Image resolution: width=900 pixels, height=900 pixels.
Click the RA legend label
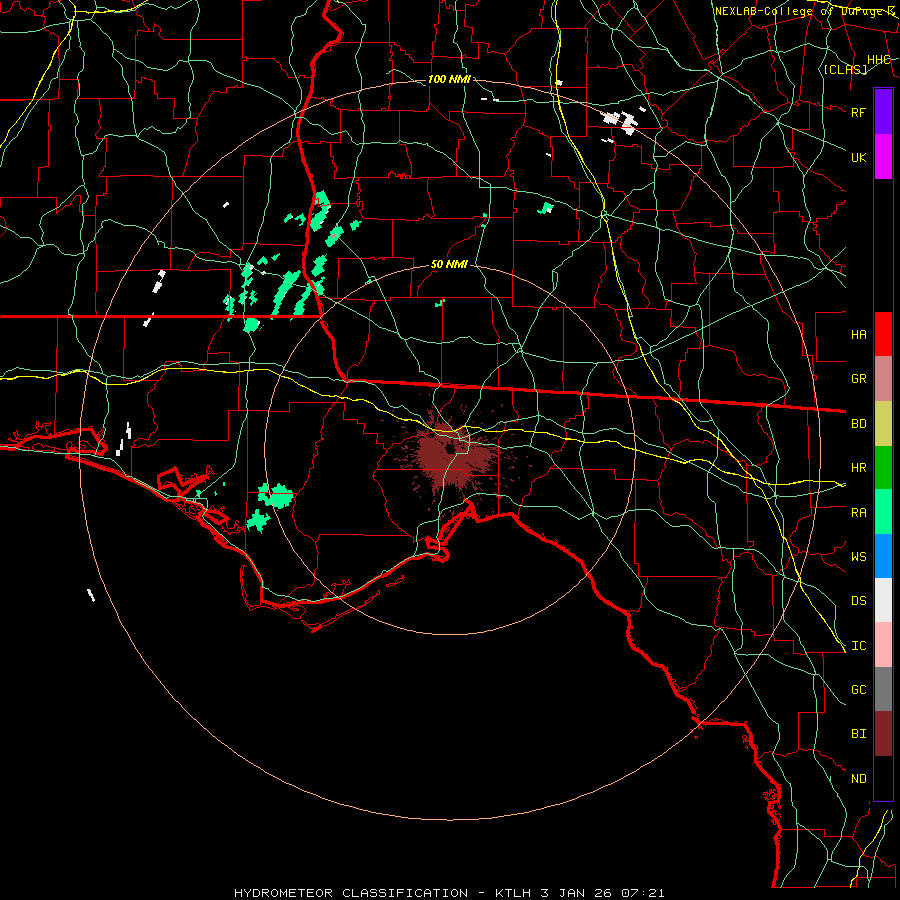[859, 513]
